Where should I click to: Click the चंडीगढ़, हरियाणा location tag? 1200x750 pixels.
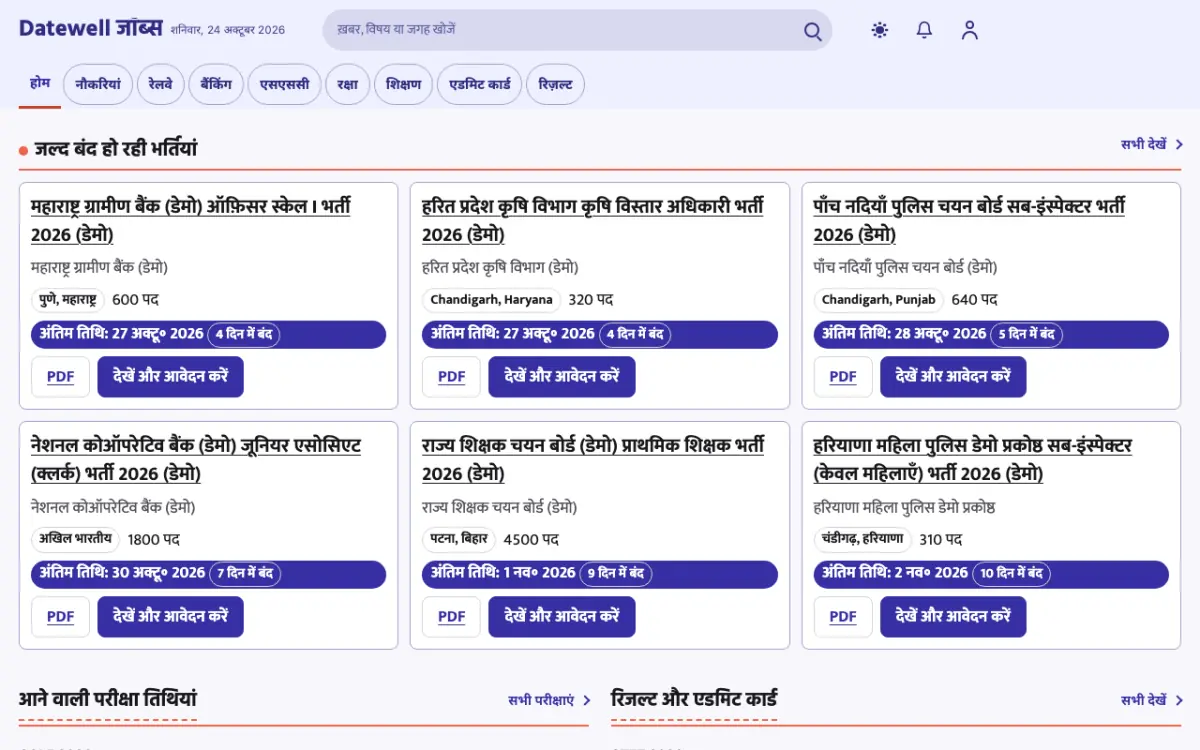[x=863, y=539]
